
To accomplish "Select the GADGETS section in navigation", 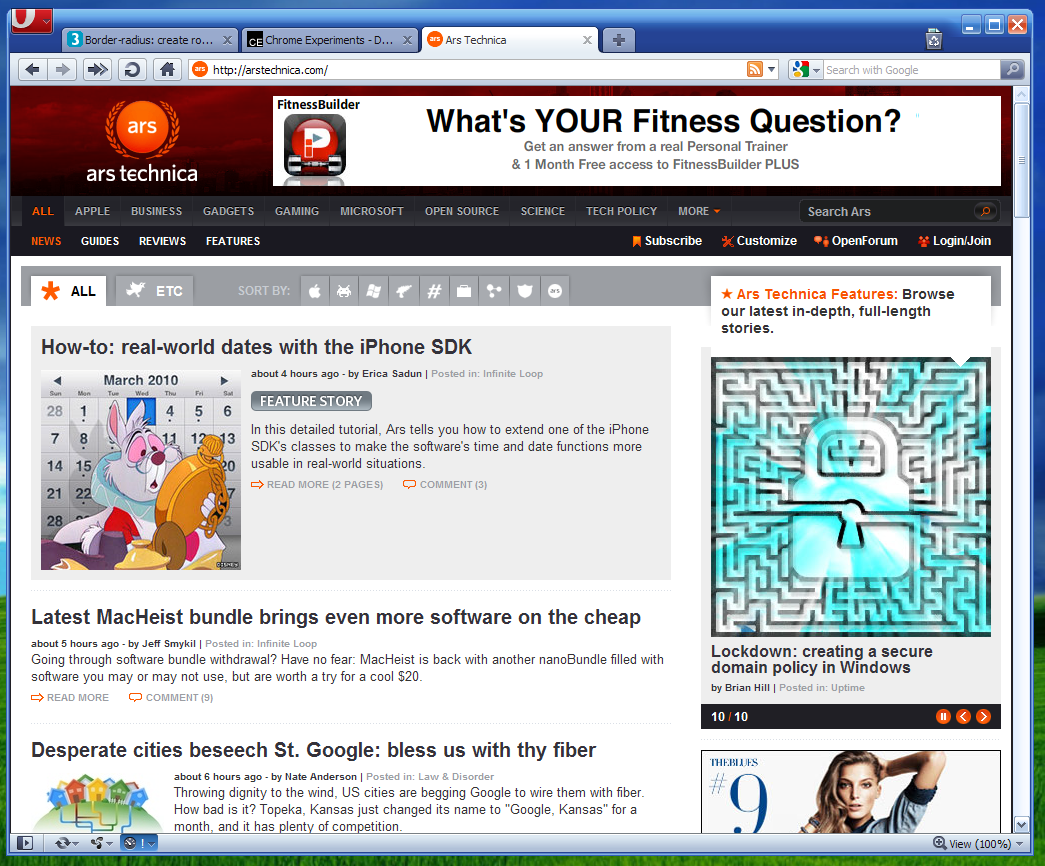I will coord(229,211).
